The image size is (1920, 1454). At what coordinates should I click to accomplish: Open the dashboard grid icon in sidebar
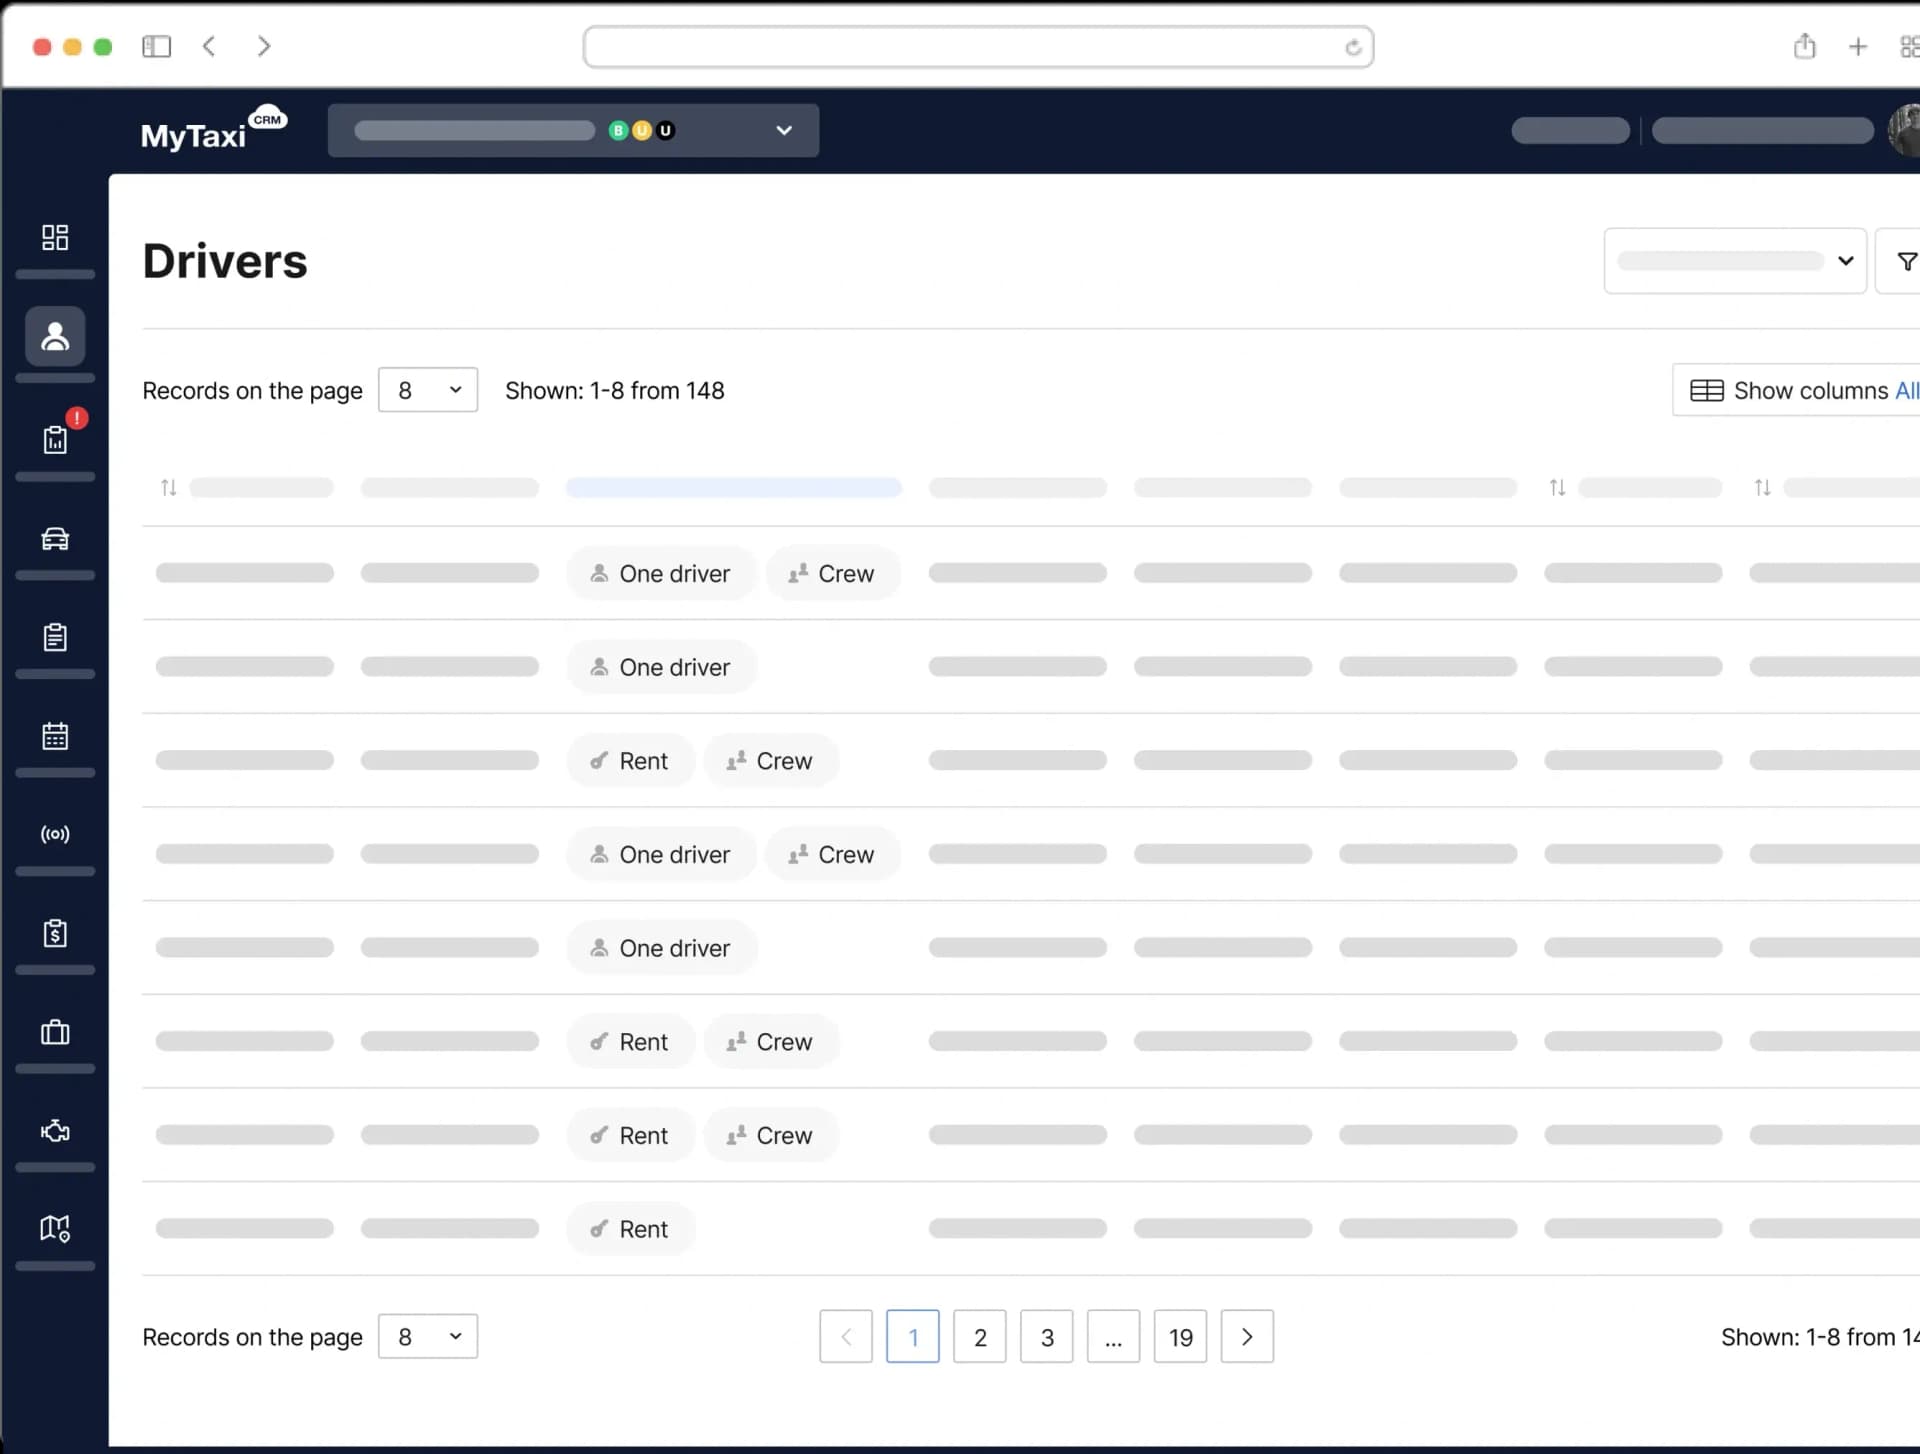[x=55, y=237]
